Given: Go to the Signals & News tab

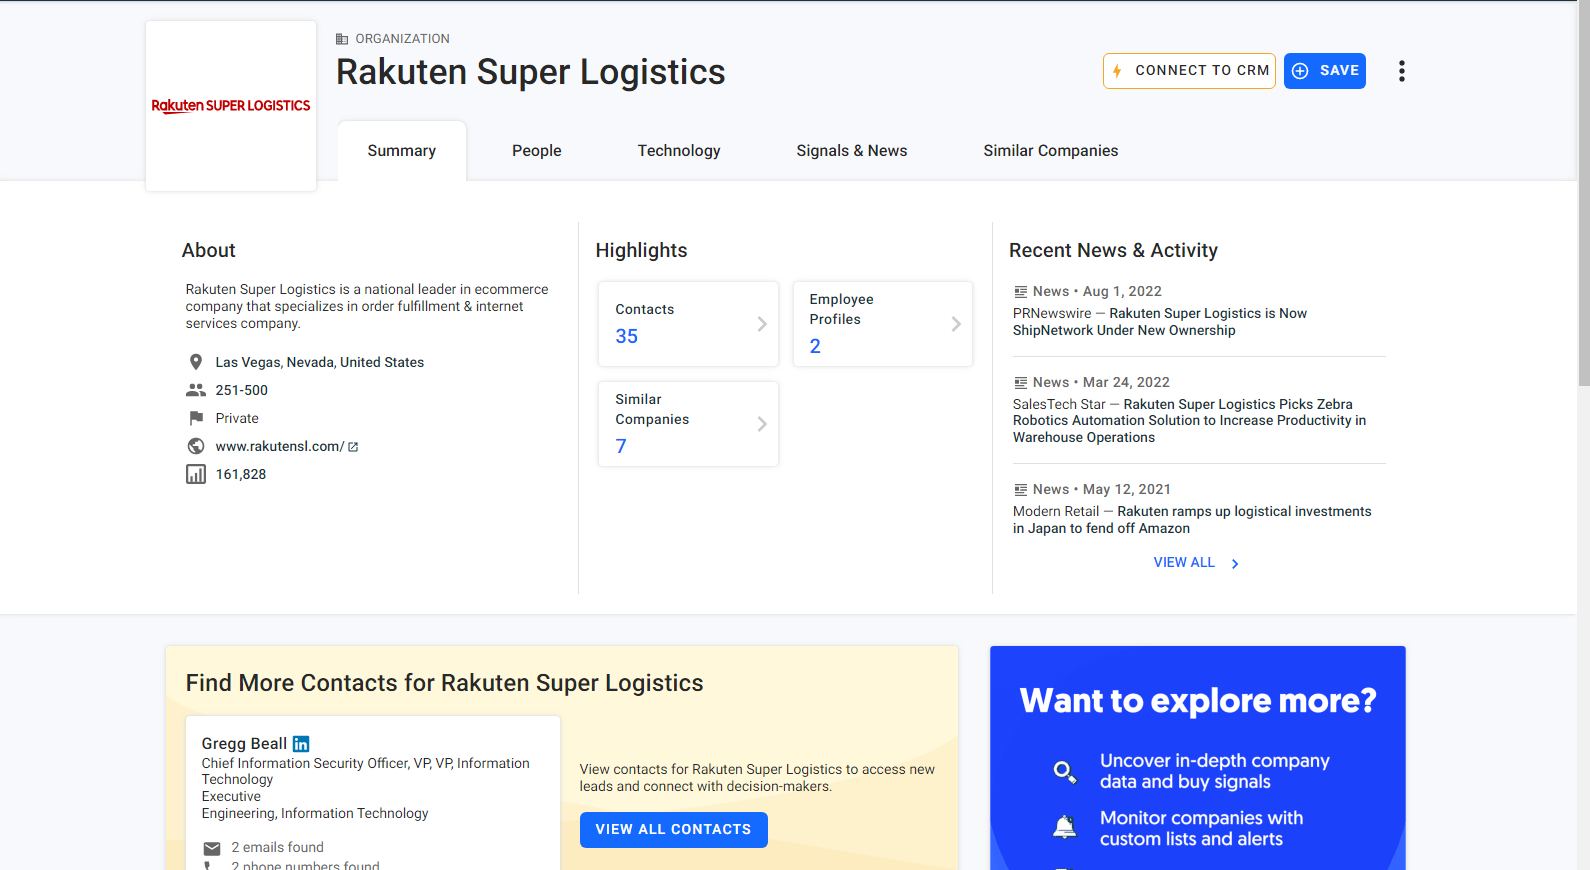Looking at the screenshot, I should click(x=852, y=151).
